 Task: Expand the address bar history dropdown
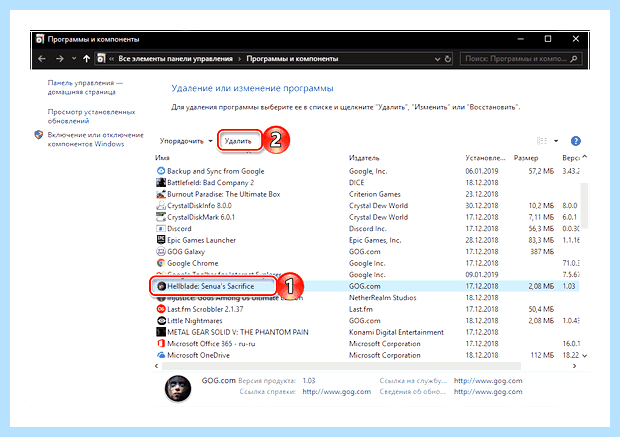pyautogui.click(x=437, y=59)
